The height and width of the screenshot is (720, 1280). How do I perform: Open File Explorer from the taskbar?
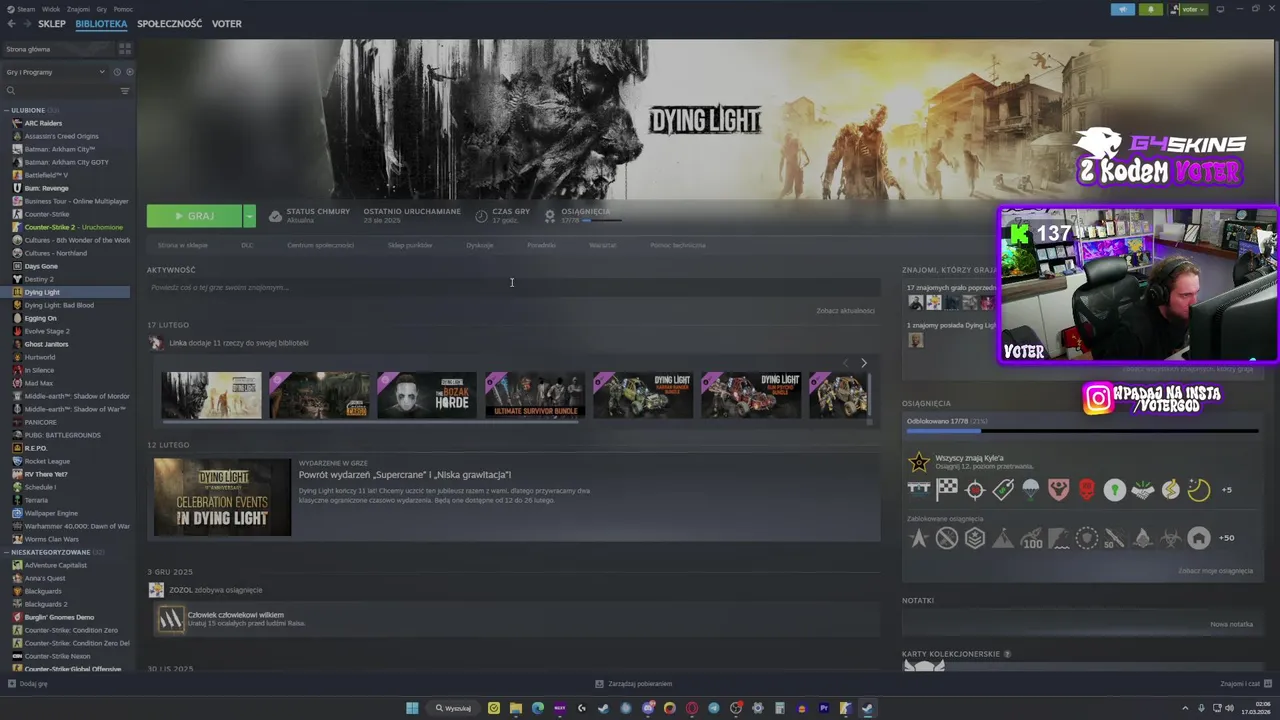(x=516, y=708)
